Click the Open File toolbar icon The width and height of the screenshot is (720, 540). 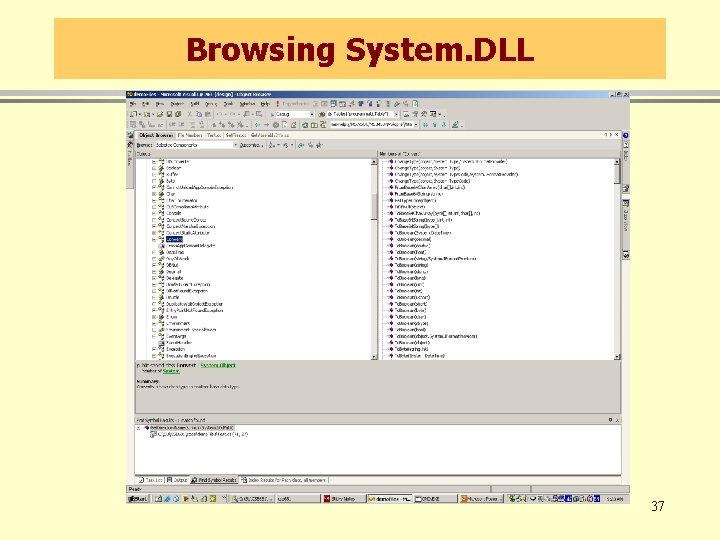pos(160,114)
